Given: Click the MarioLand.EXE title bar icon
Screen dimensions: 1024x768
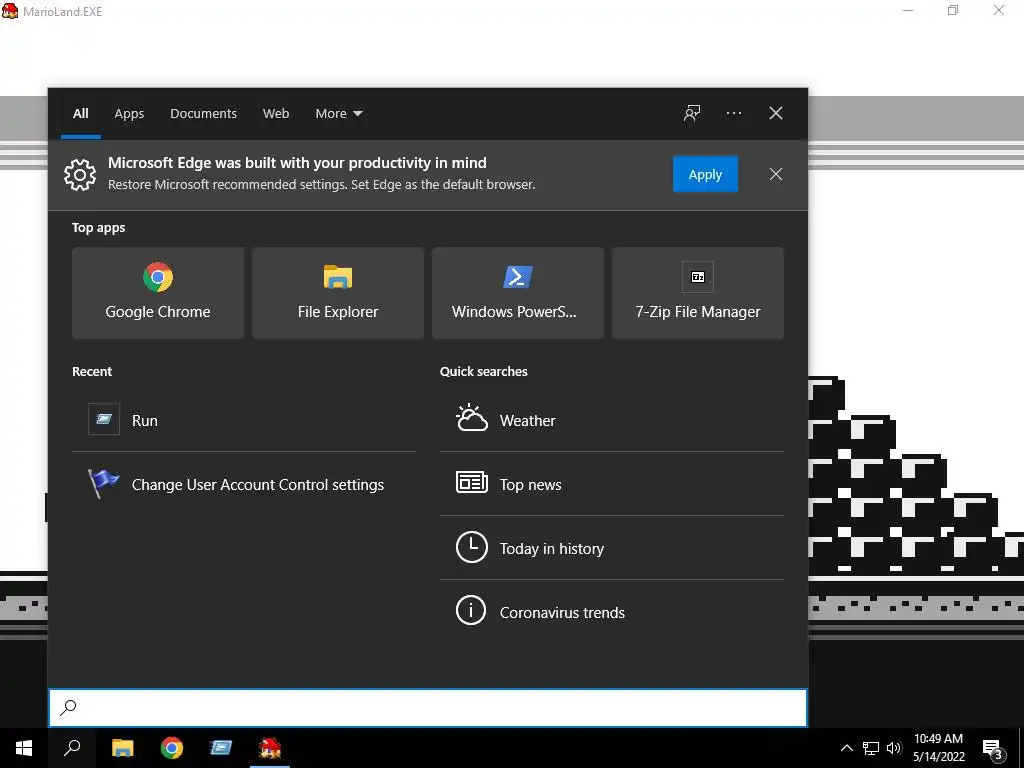Looking at the screenshot, I should click(10, 11).
